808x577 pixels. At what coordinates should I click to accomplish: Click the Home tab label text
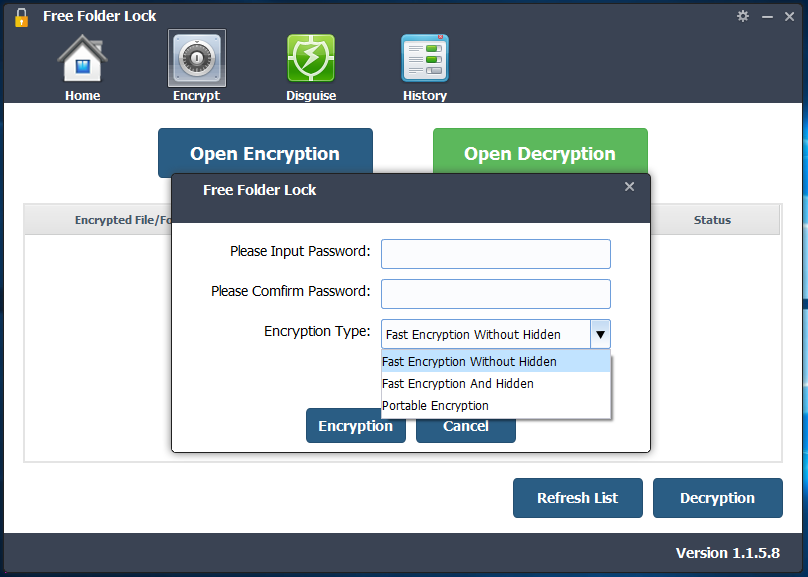click(x=82, y=95)
